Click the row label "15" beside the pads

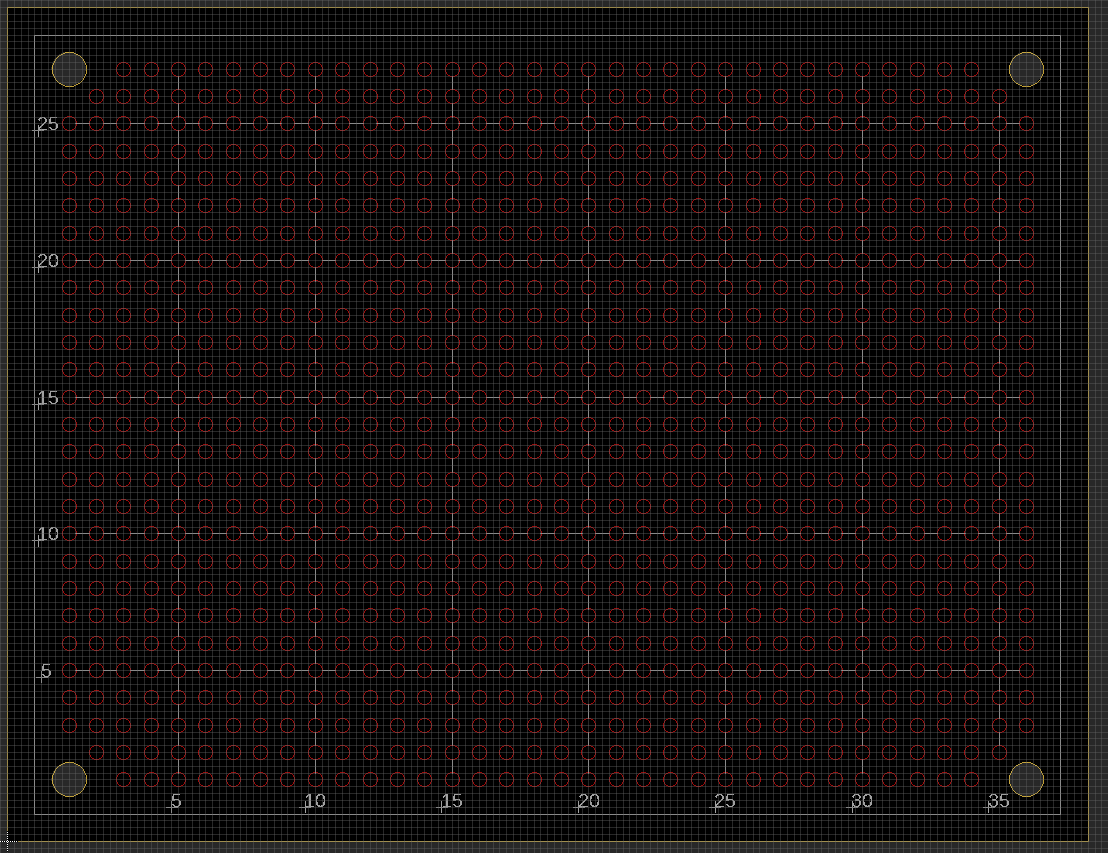pos(48,398)
